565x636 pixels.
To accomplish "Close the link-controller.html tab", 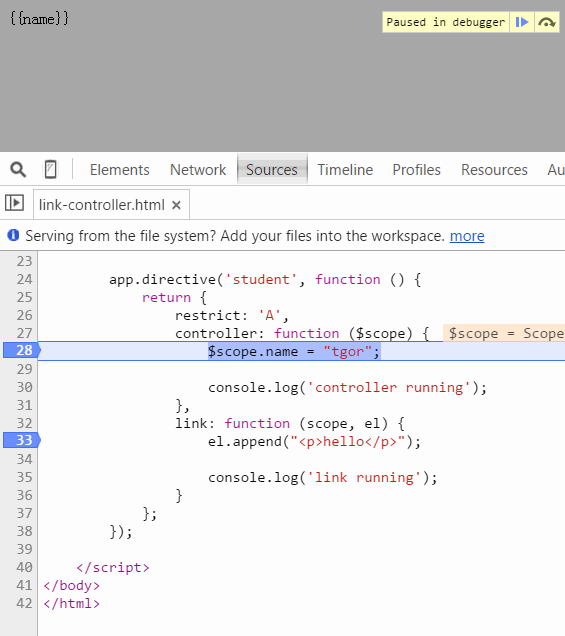I will pos(176,205).
